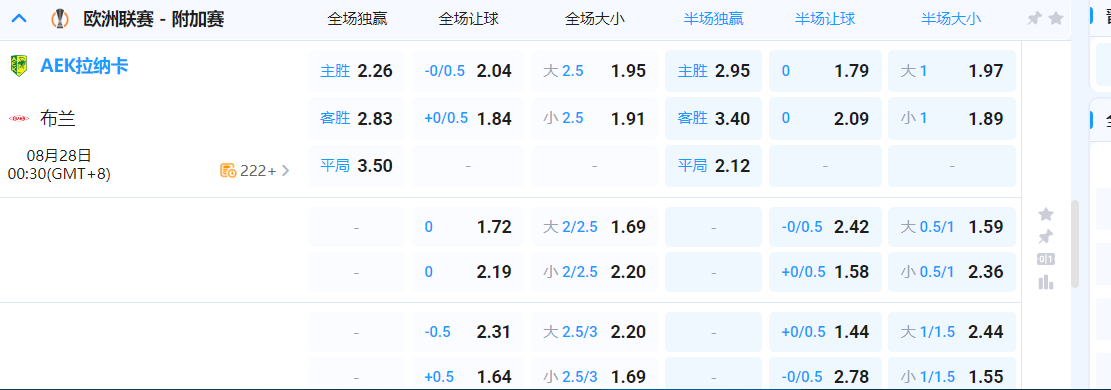Viewport: 1111px width, 390px height.
Task: Choose 大 2.5/3 at odds 2.20
Action: click(x=594, y=332)
